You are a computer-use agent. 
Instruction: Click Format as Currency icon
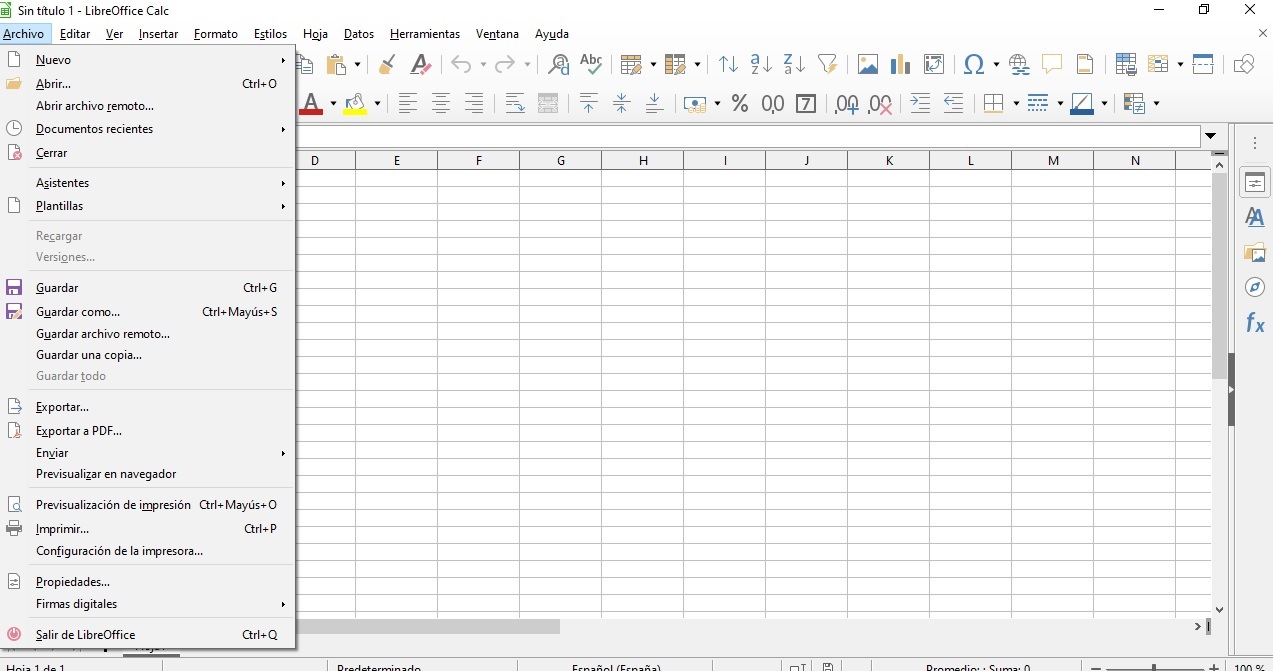click(695, 103)
